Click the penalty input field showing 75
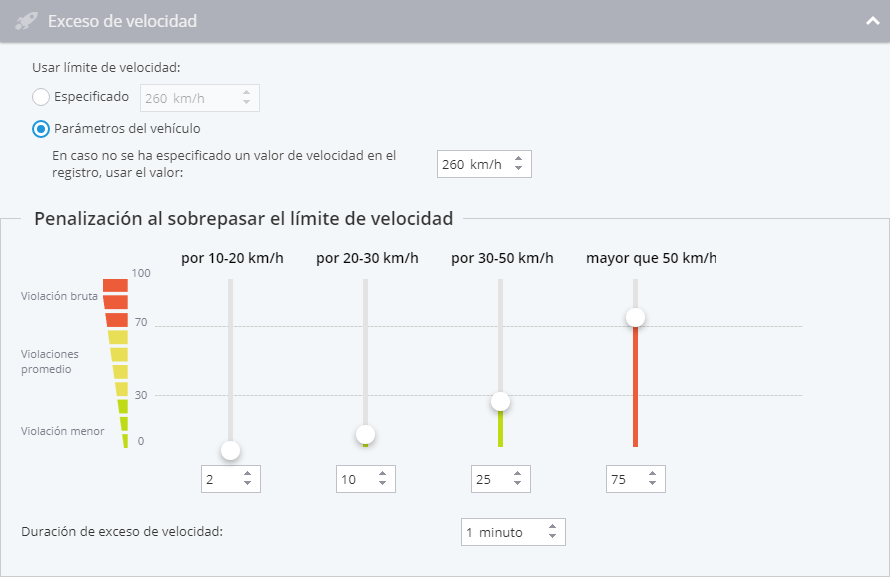This screenshot has height=577, width=890. [635, 479]
